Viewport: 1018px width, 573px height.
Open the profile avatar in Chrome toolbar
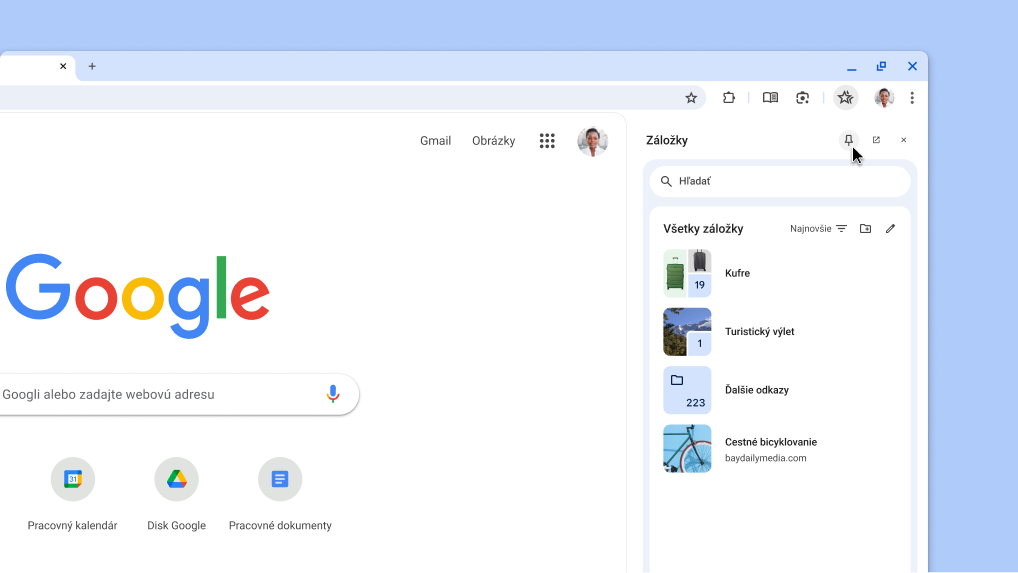coord(884,98)
